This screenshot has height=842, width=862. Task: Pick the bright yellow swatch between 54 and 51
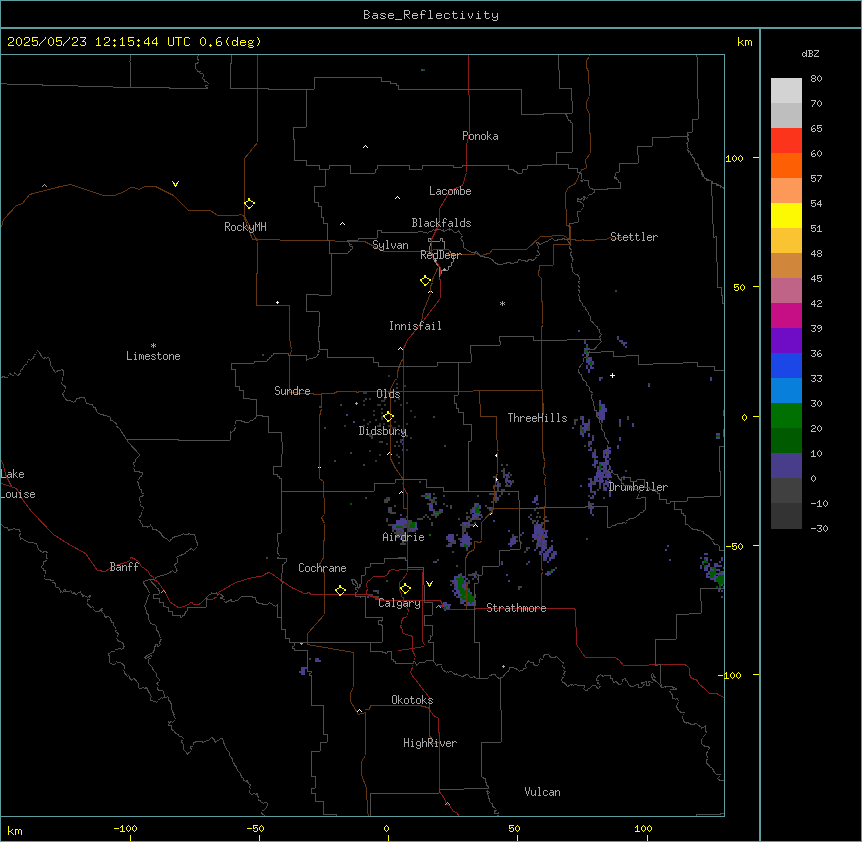coord(786,215)
